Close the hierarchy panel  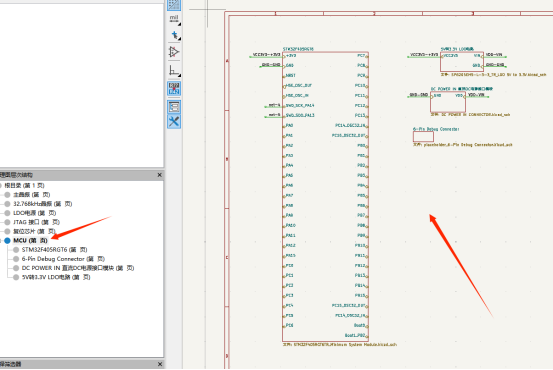(x=159, y=175)
